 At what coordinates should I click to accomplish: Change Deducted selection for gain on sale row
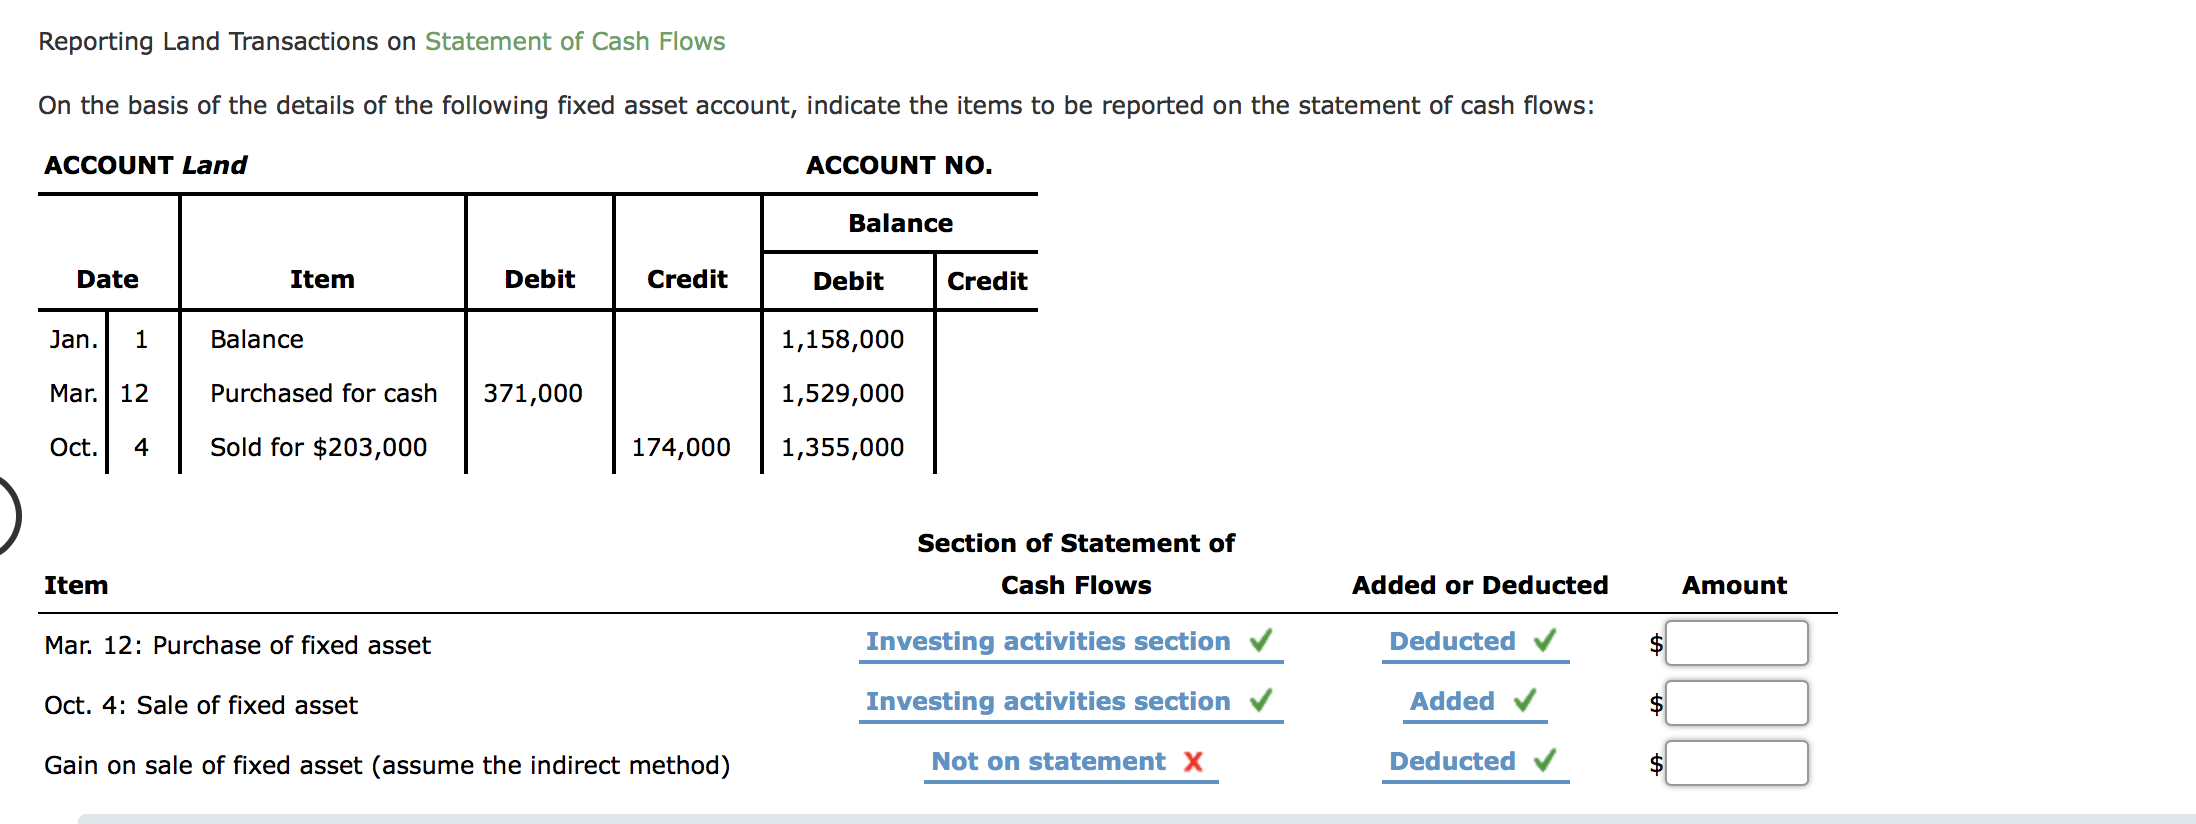(x=1450, y=761)
